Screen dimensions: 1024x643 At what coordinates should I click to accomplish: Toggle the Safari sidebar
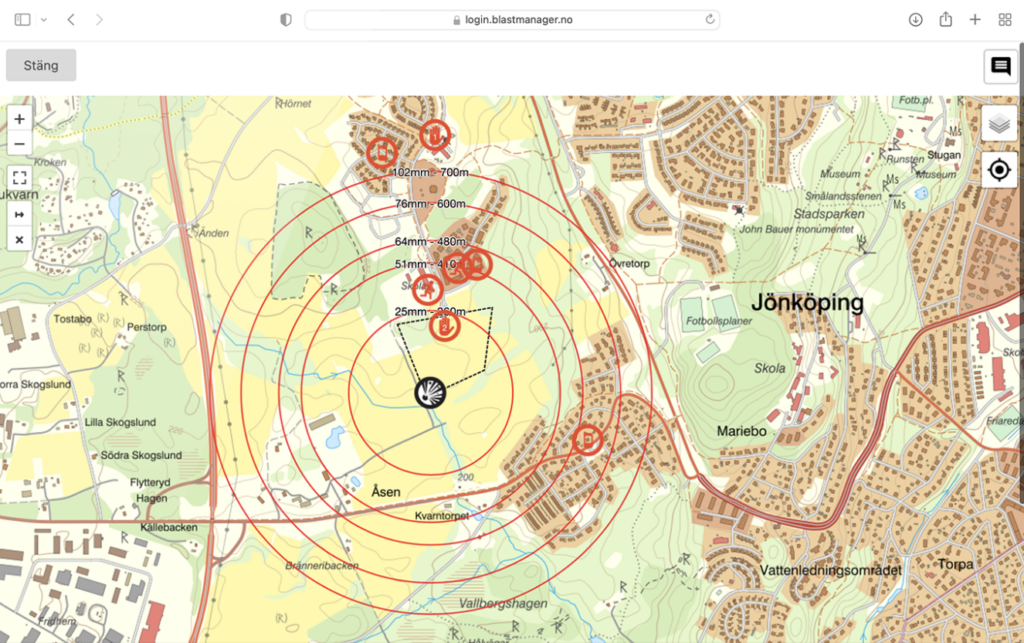point(22,20)
